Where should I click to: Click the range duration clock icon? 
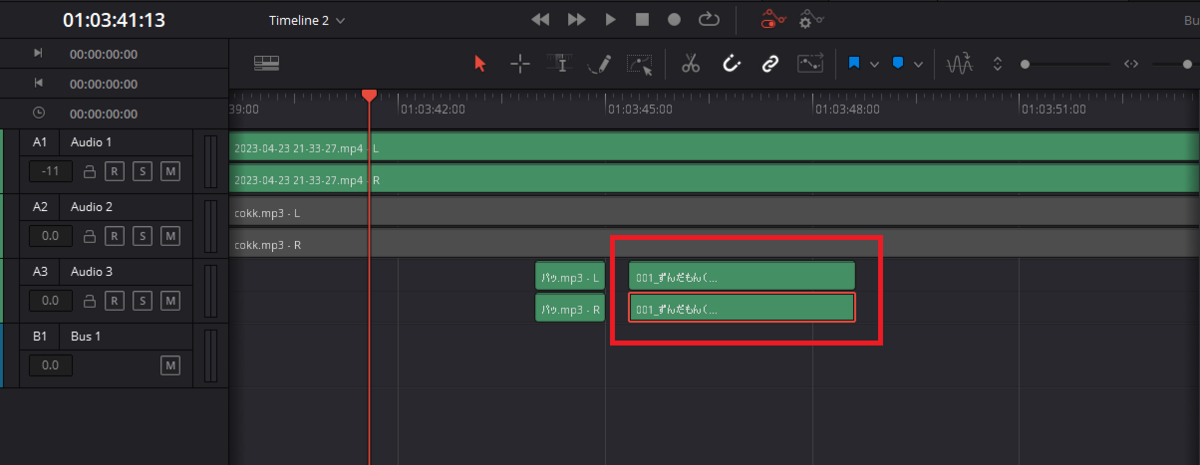38,112
